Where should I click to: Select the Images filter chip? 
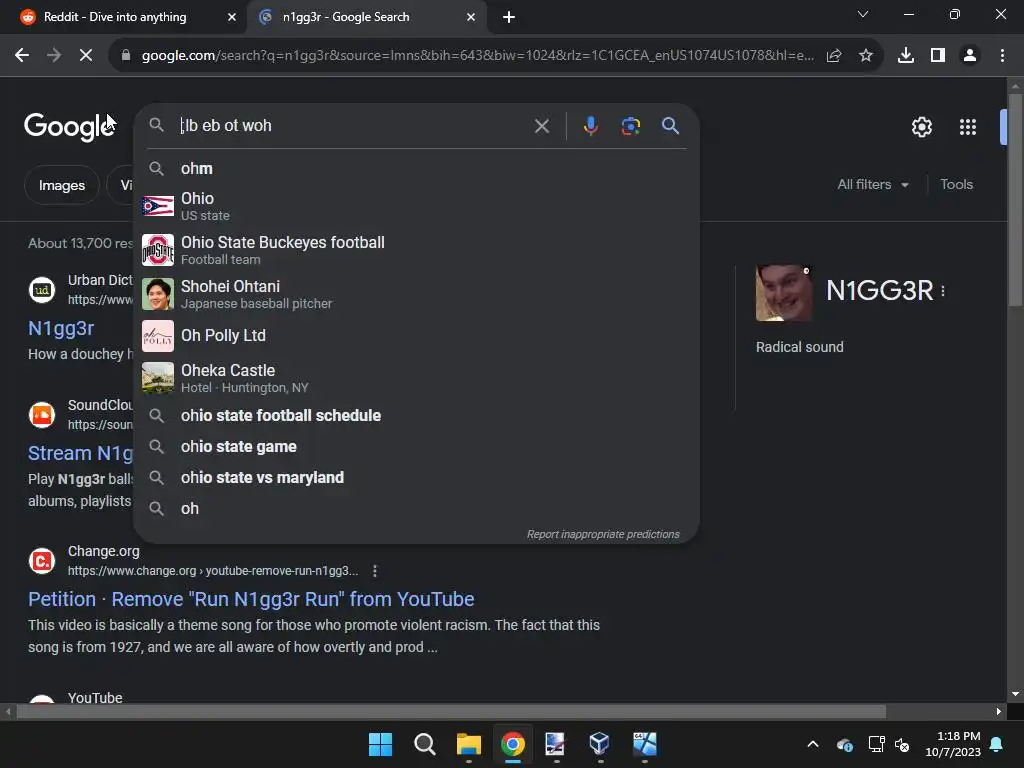tap(62, 185)
